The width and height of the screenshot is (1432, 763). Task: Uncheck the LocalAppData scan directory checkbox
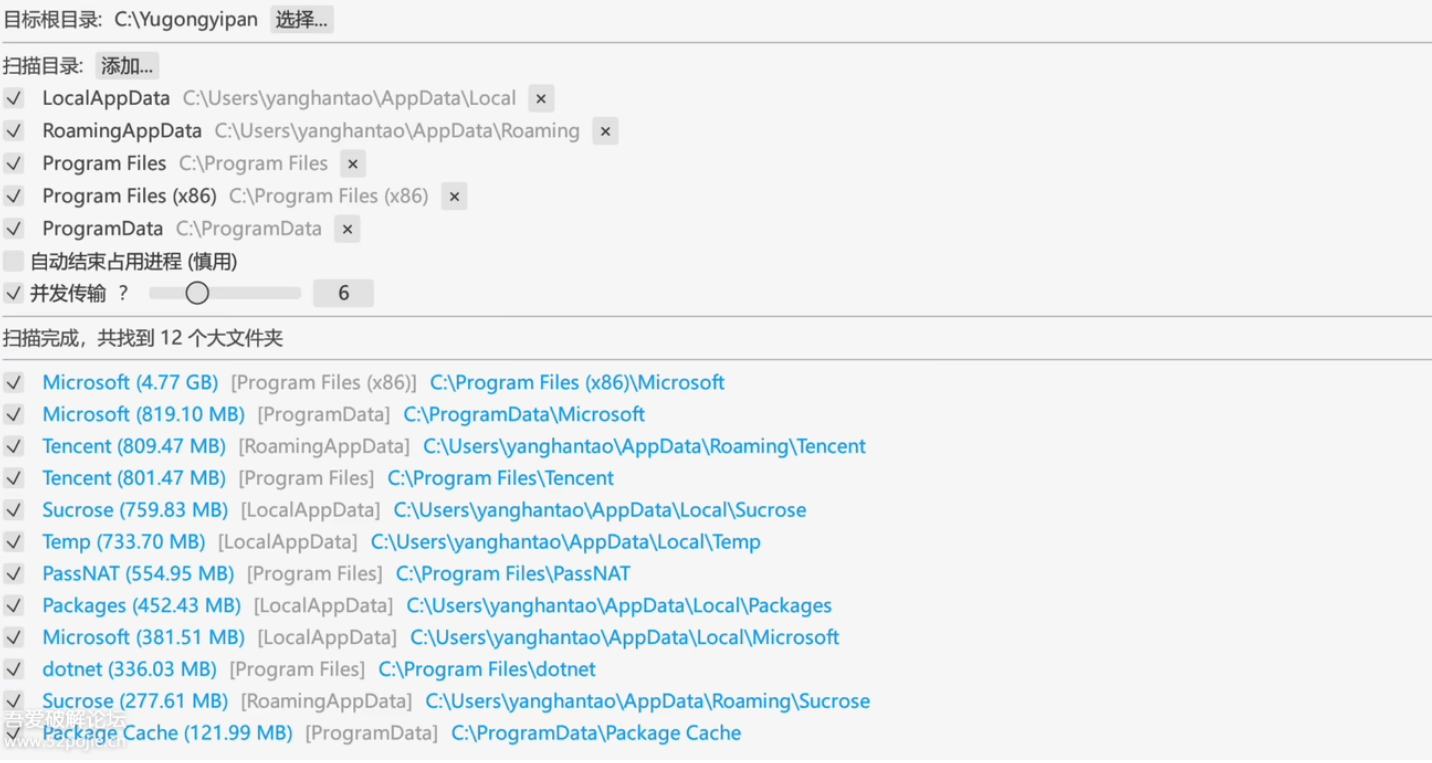coord(13,99)
